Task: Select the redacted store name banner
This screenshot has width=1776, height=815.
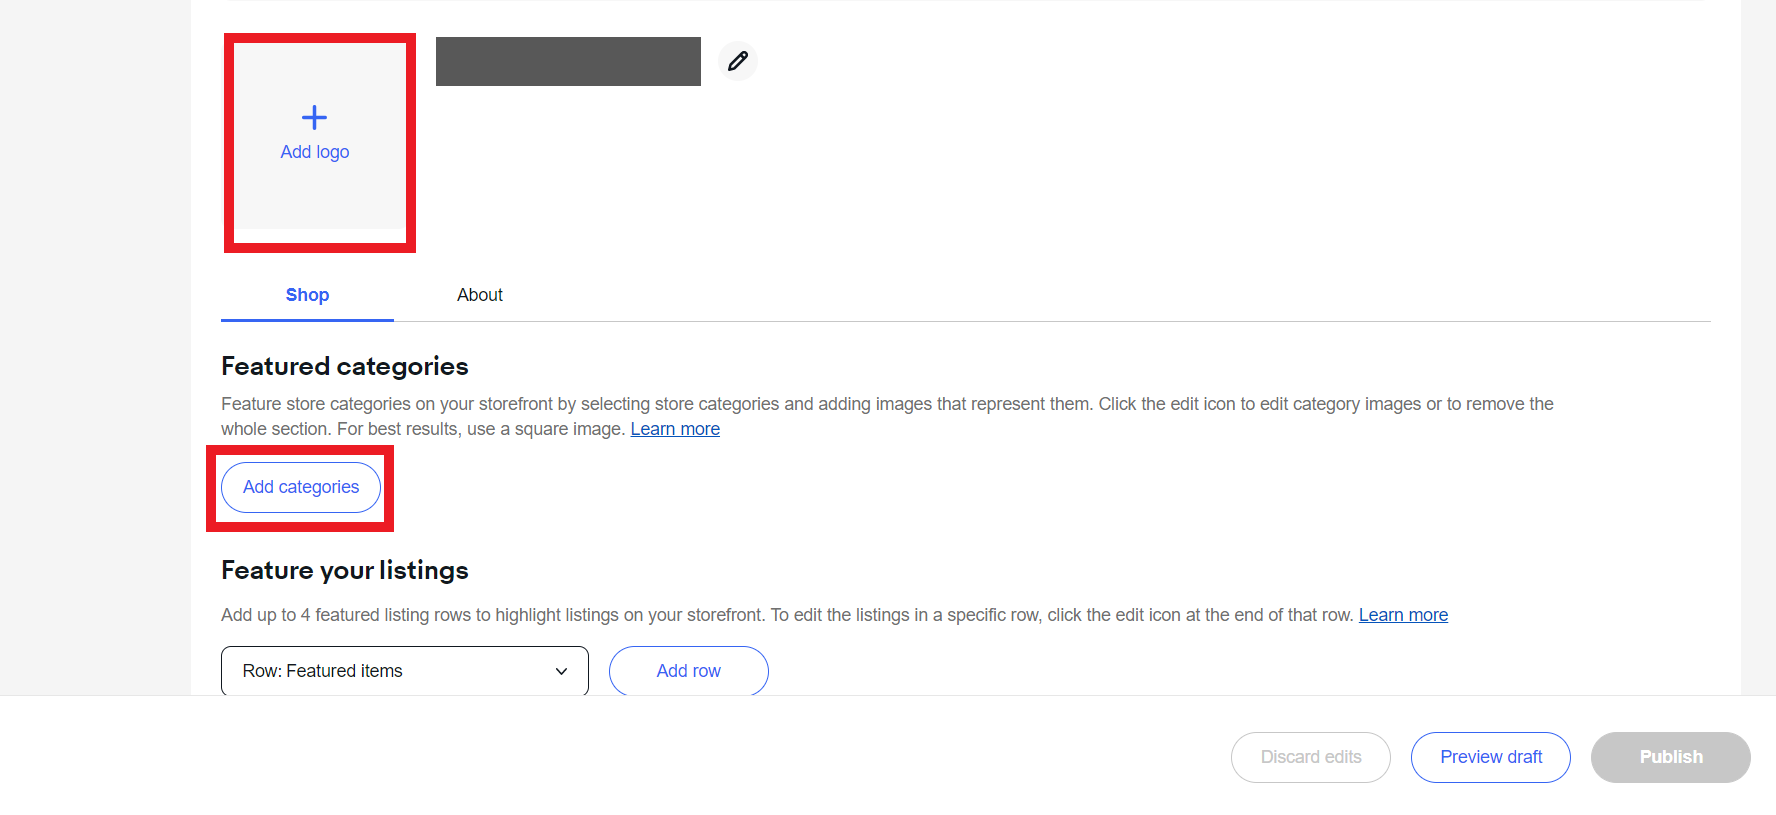Action: coord(568,61)
